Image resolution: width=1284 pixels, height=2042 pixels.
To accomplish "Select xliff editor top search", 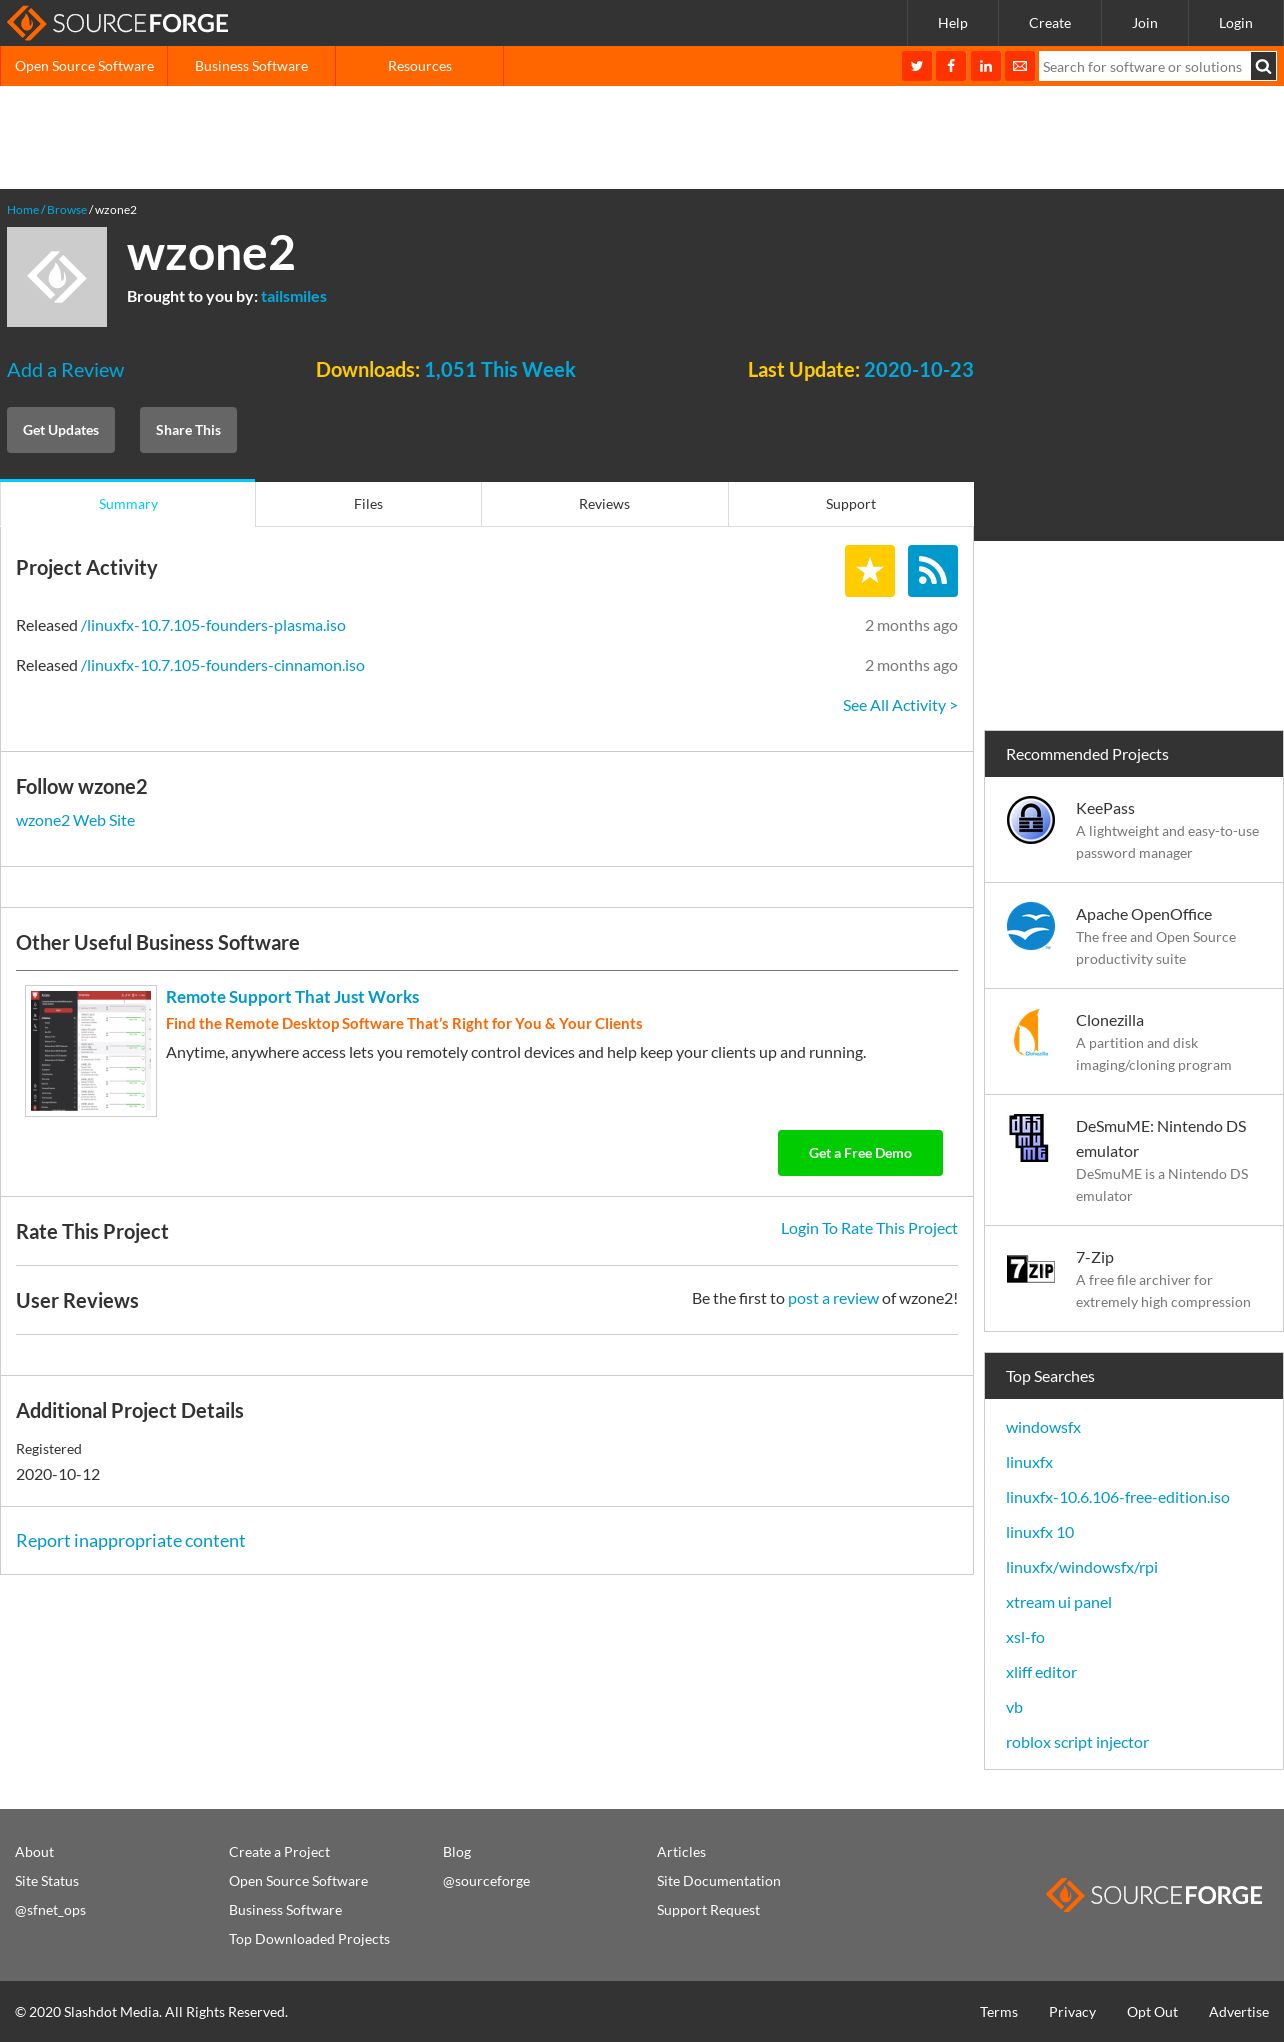I will [x=1041, y=1672].
